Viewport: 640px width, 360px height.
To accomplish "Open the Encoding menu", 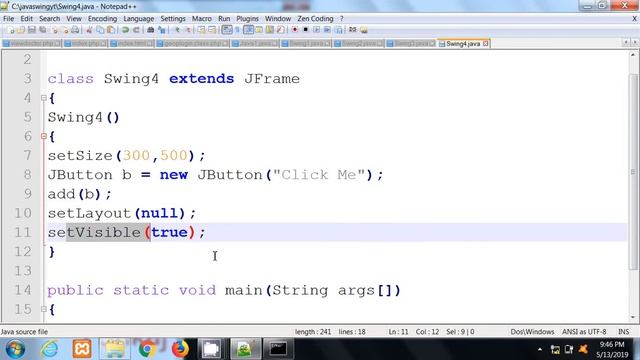I will tap(102, 19).
